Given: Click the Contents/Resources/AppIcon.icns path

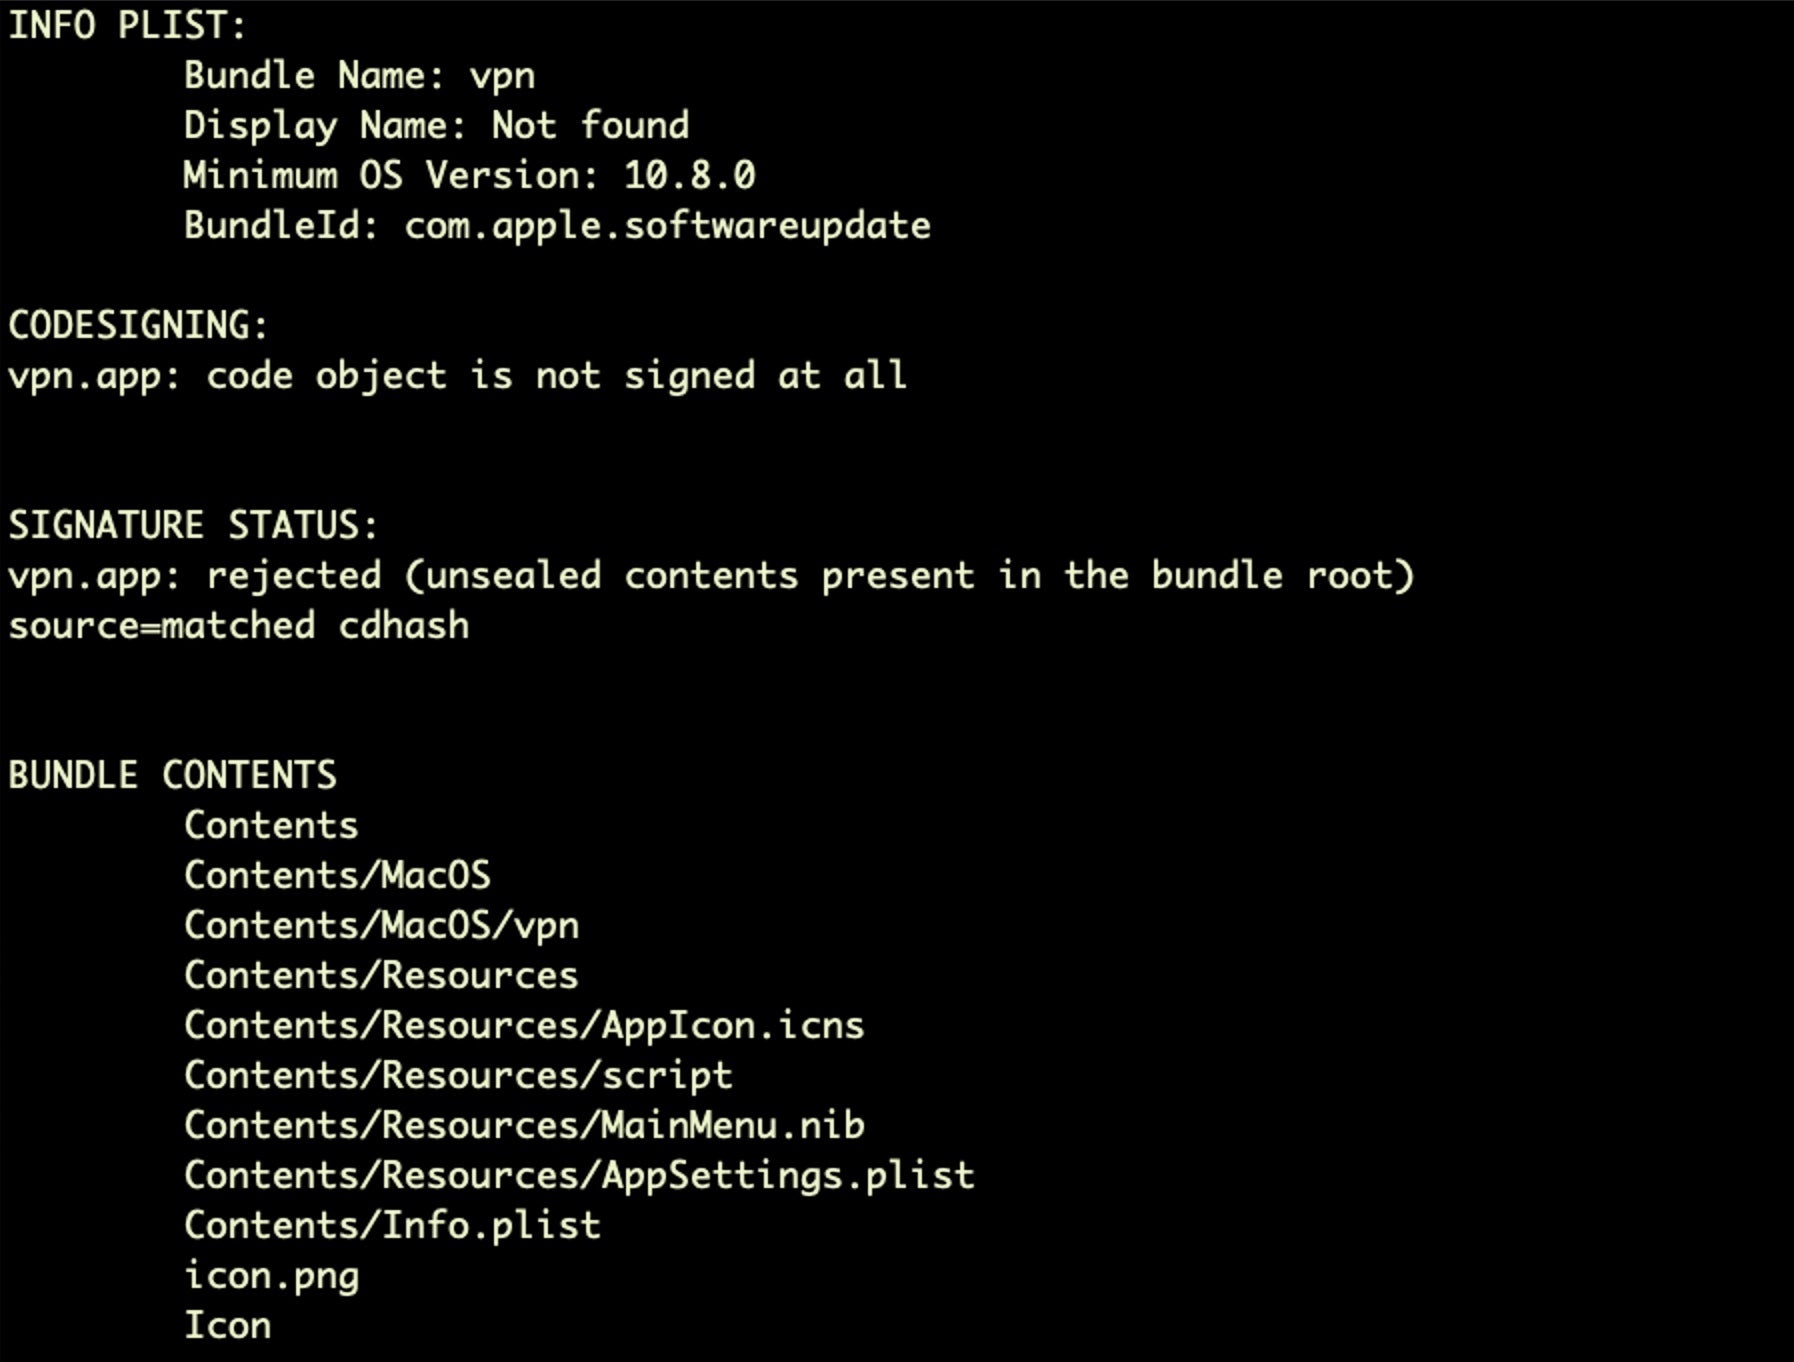Looking at the screenshot, I should coord(524,1026).
